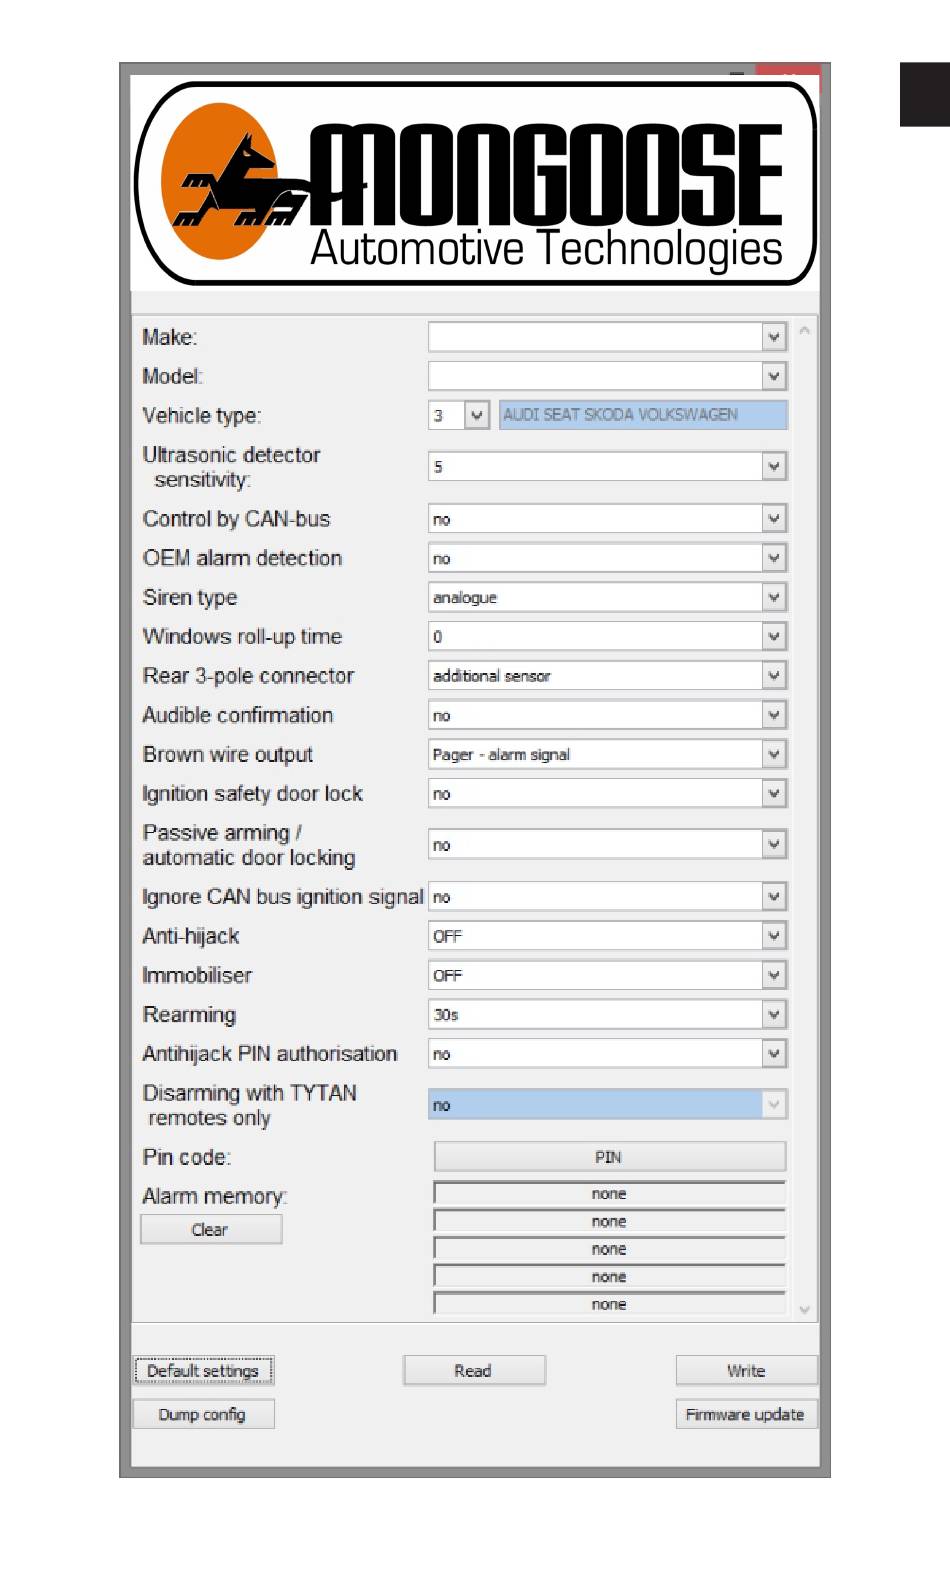Viewport: 950px width, 1583px height.
Task: Clear the alarm memory
Action: [211, 1230]
